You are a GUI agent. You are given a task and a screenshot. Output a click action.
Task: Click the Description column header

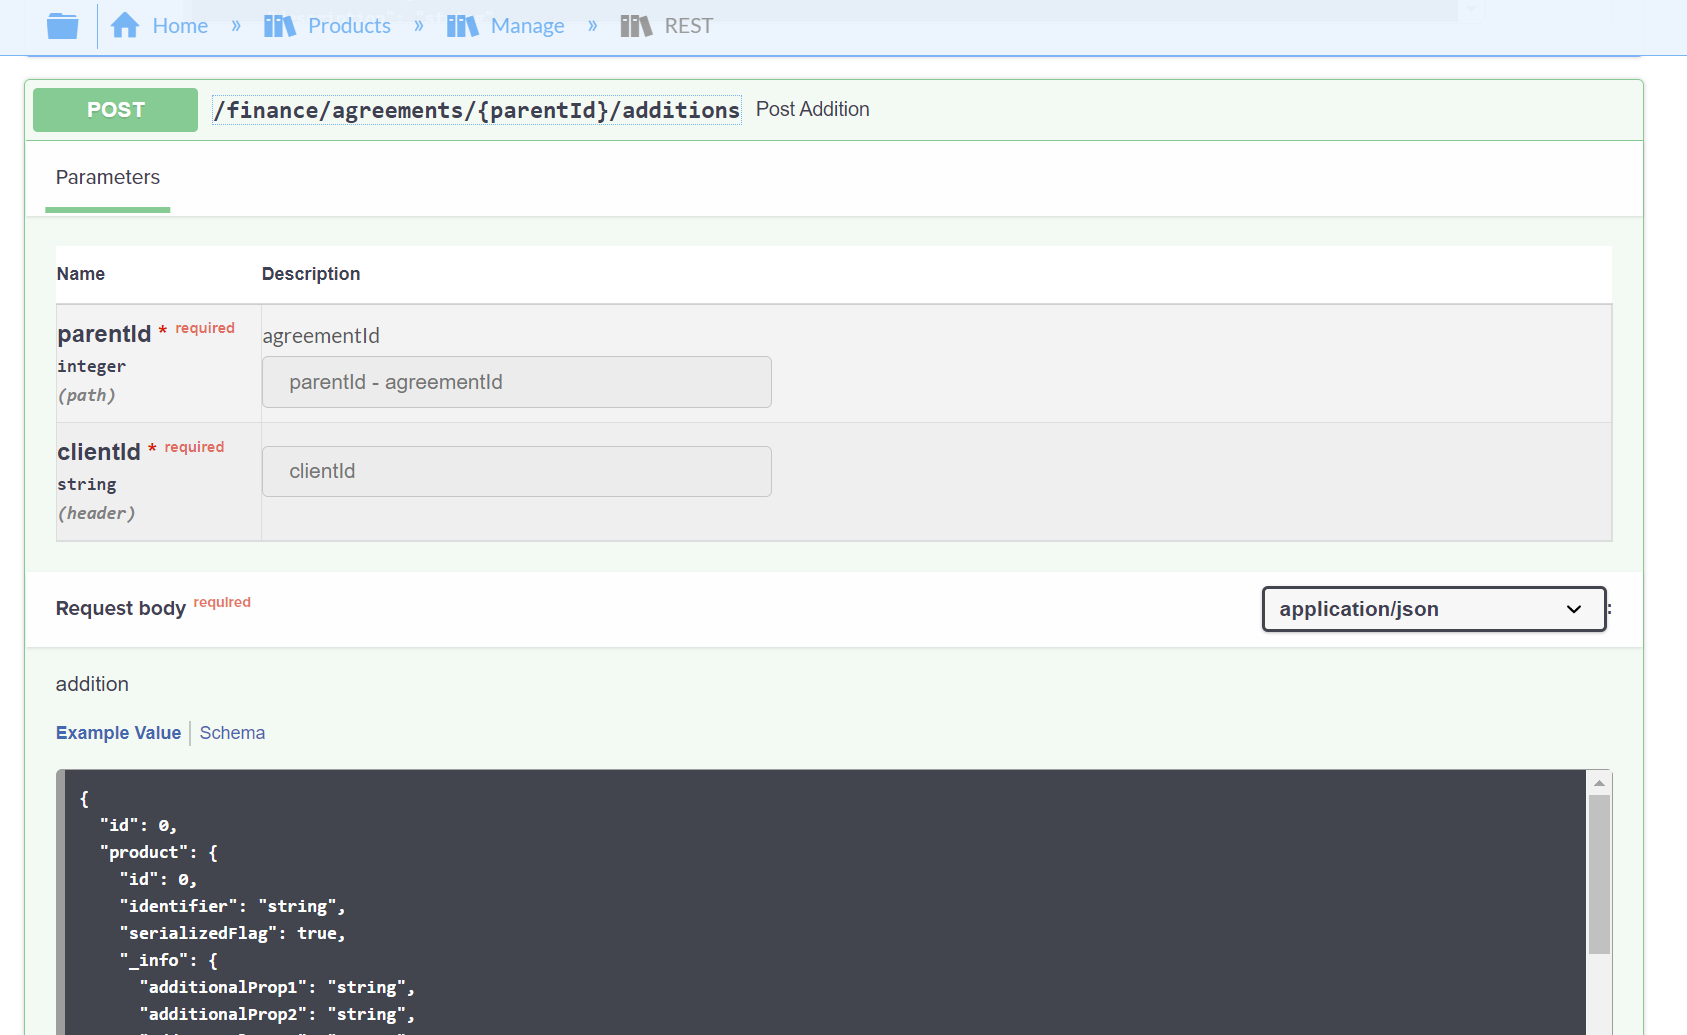tap(311, 274)
